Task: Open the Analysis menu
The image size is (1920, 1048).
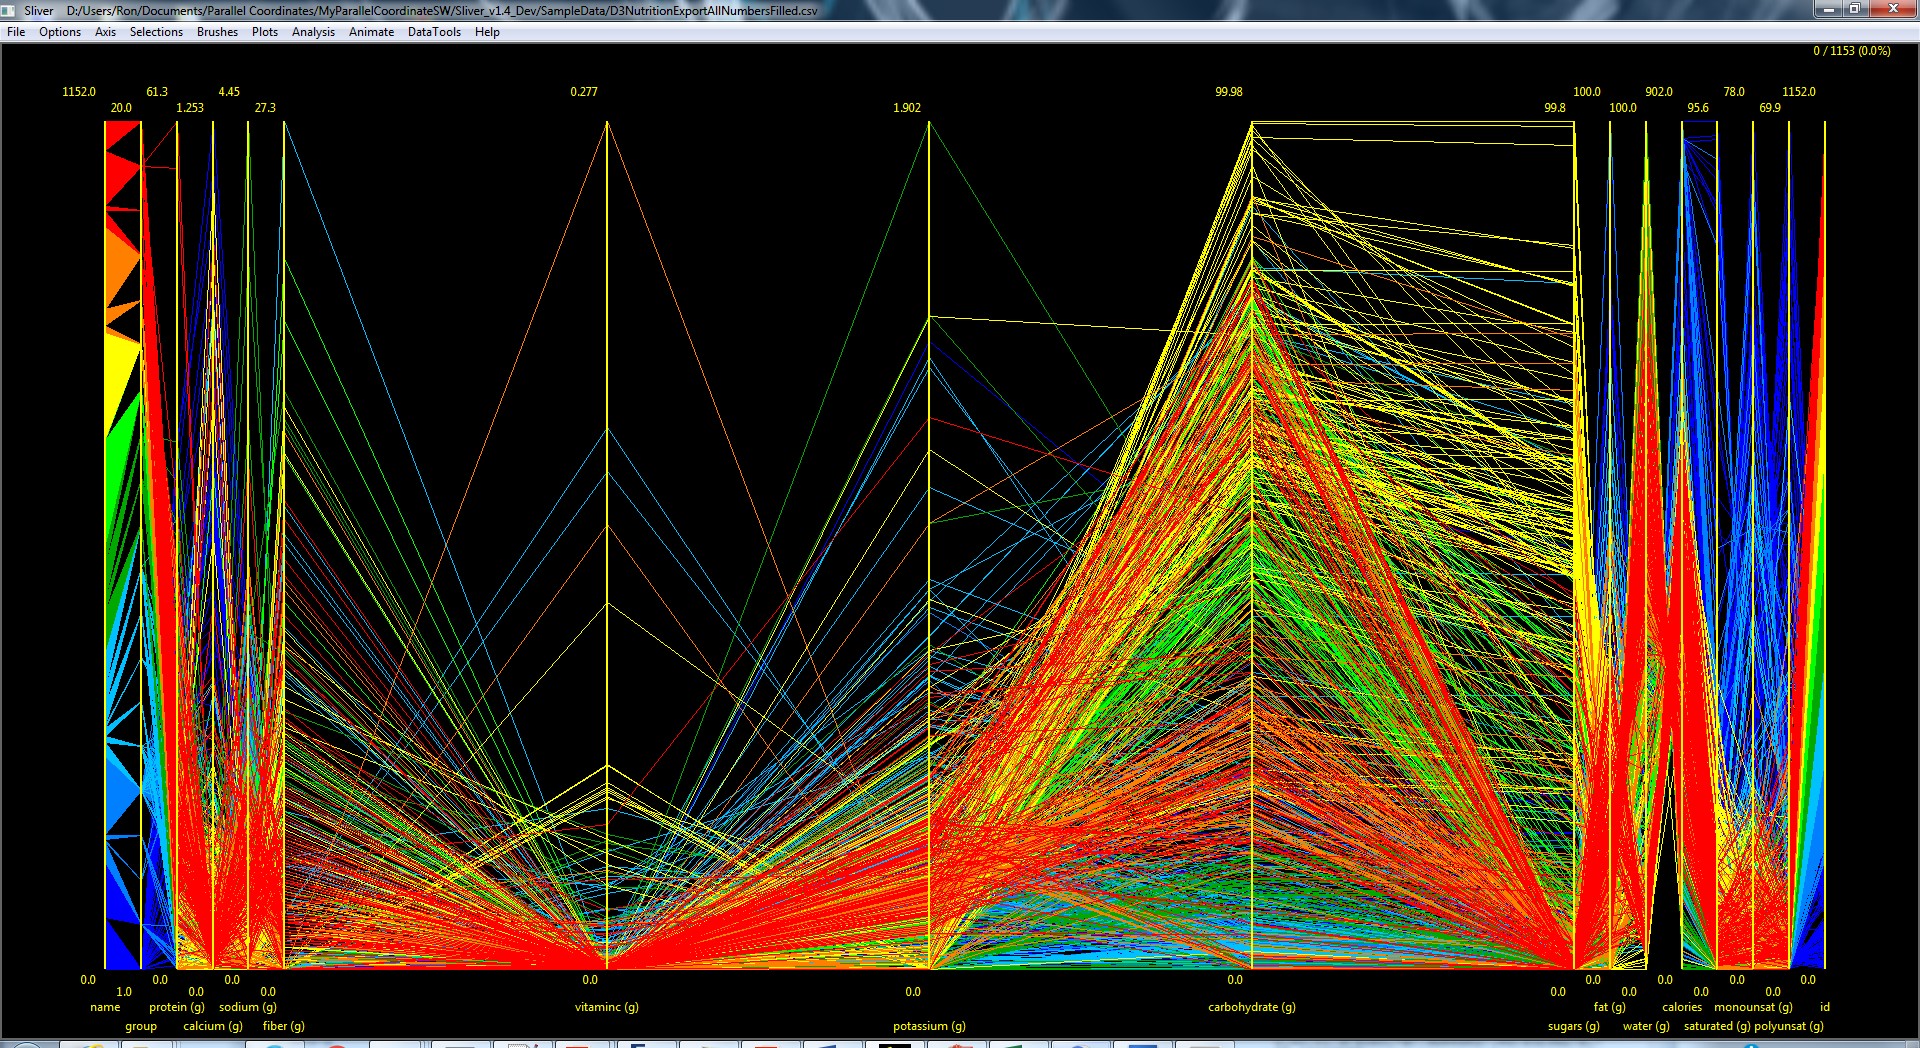Action: (313, 32)
